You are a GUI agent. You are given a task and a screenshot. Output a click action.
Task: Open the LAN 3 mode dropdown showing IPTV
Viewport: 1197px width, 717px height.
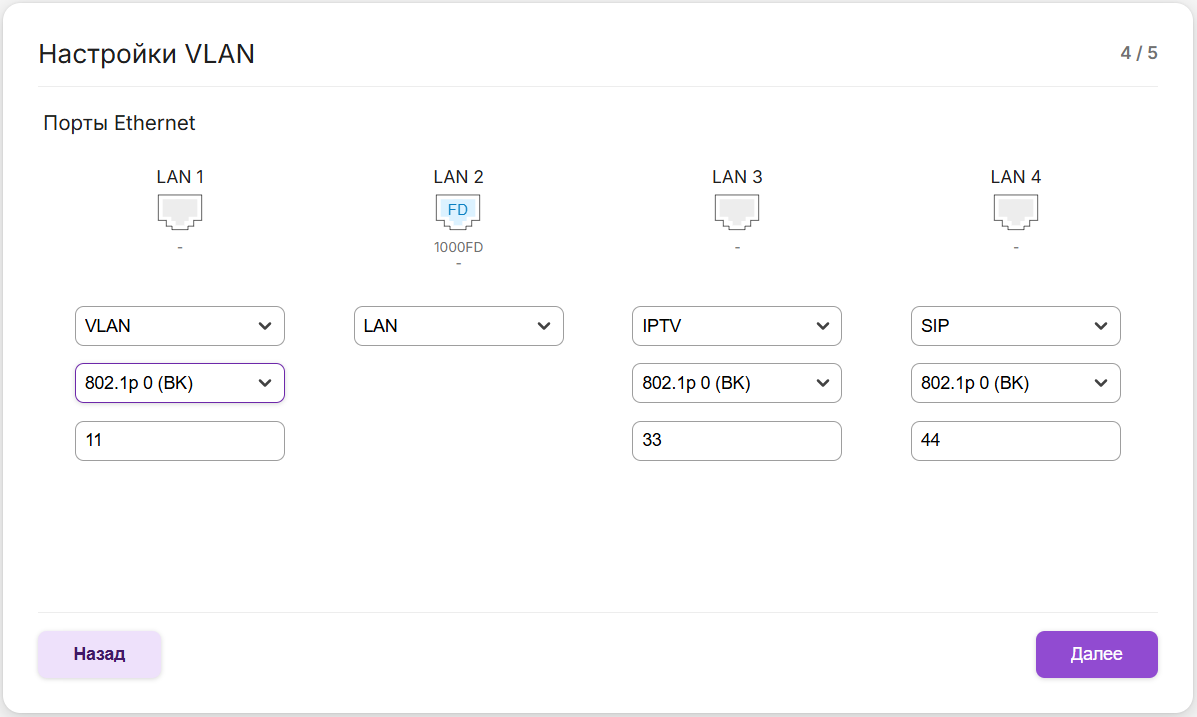(737, 326)
